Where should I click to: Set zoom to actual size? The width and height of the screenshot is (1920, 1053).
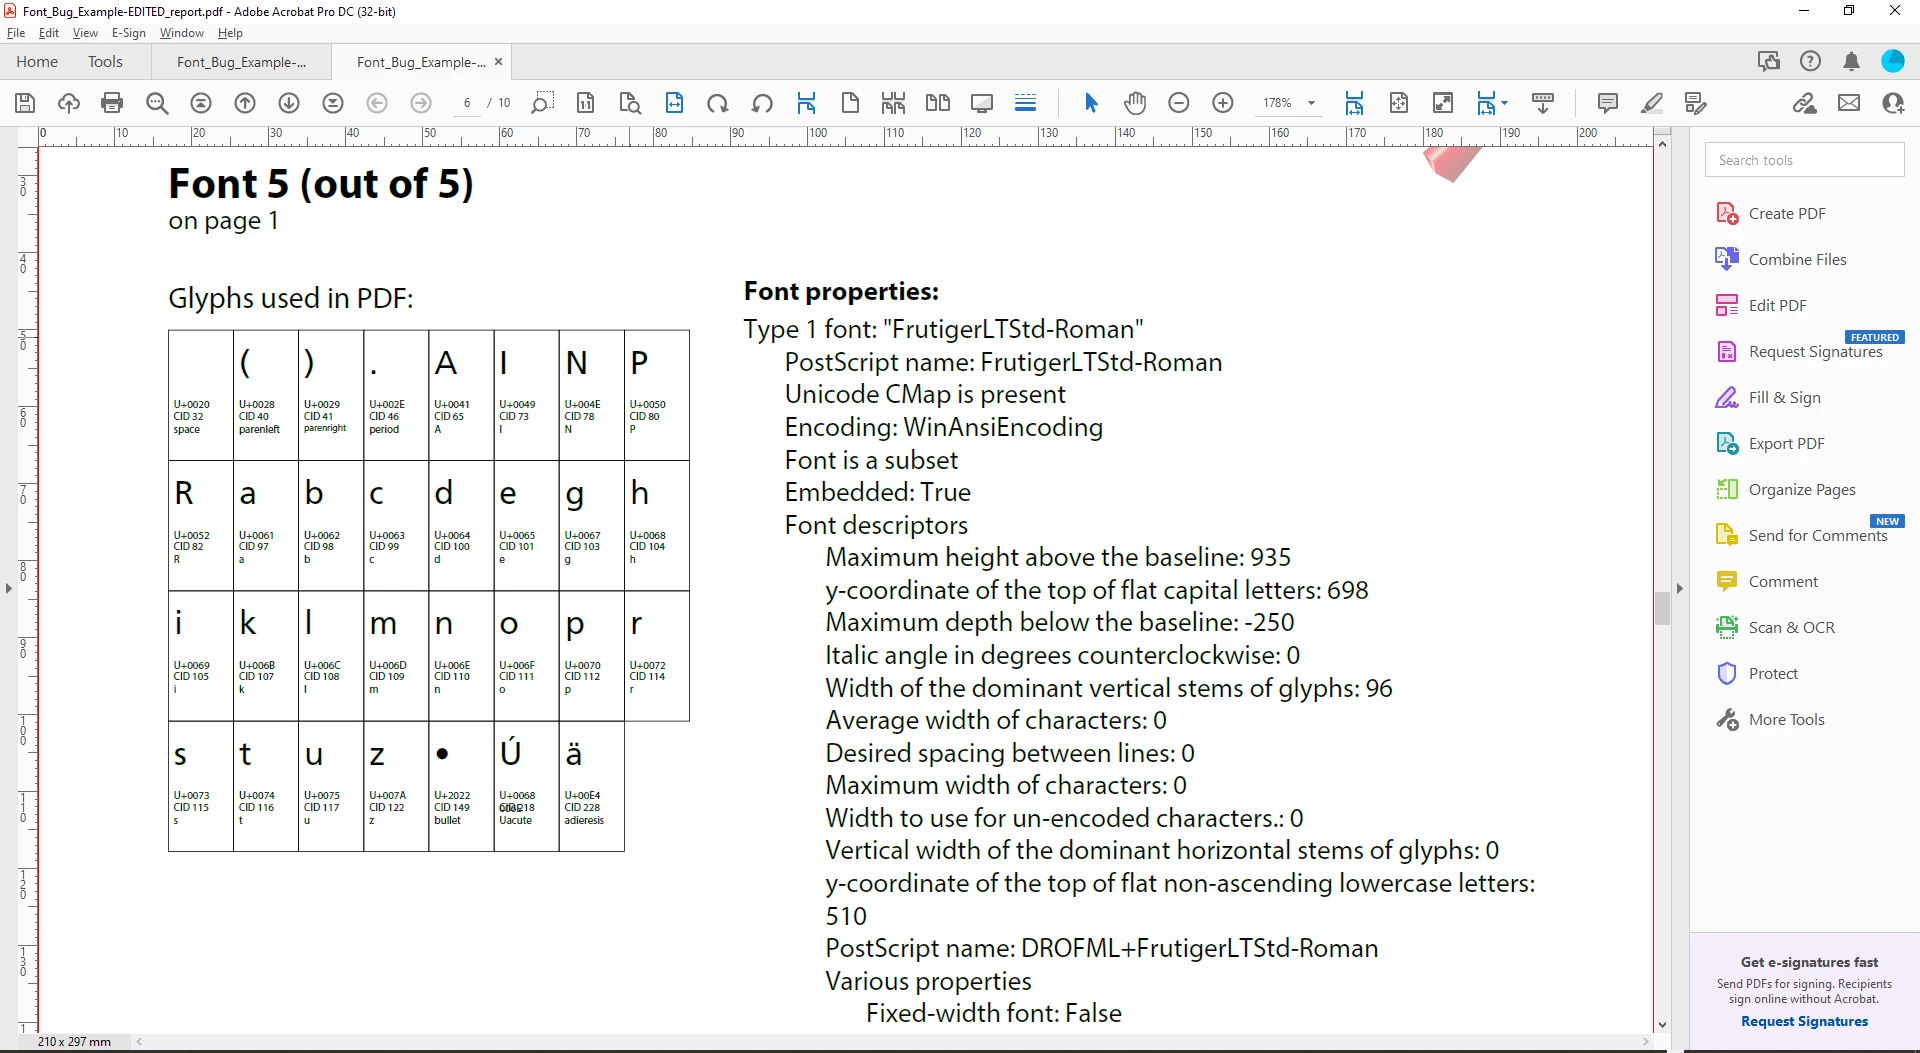point(586,103)
